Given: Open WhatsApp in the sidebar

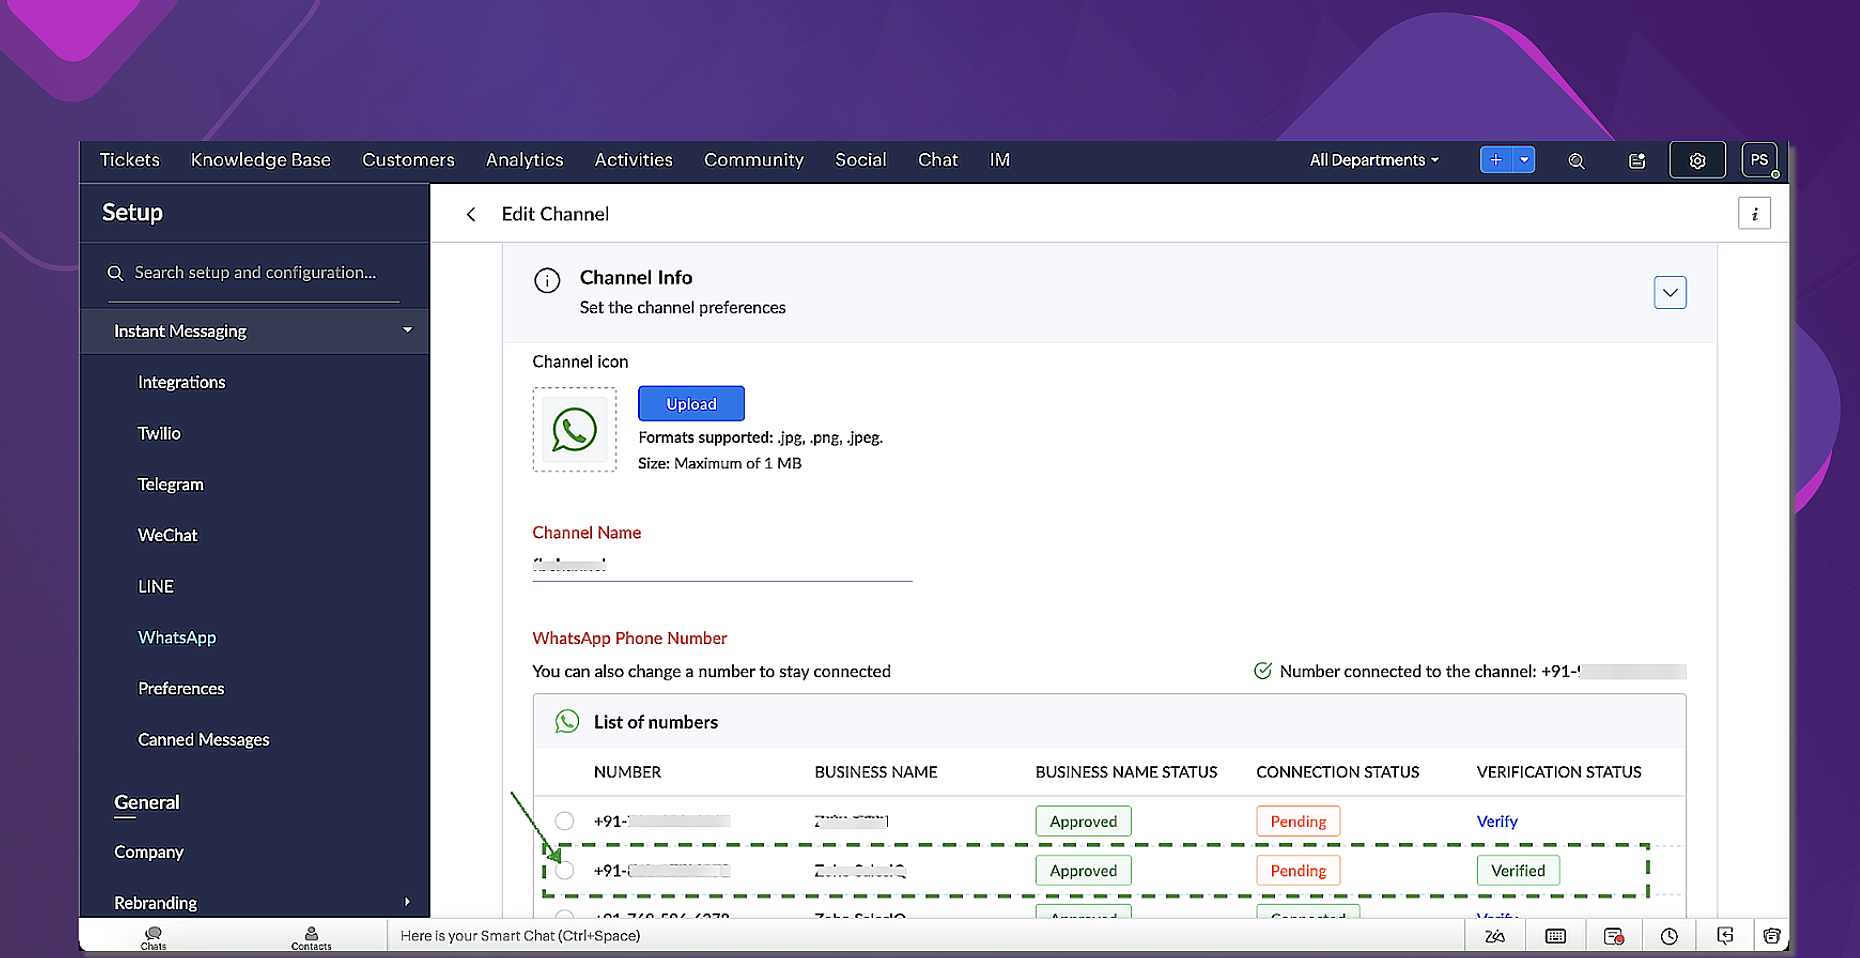Looking at the screenshot, I should (177, 637).
